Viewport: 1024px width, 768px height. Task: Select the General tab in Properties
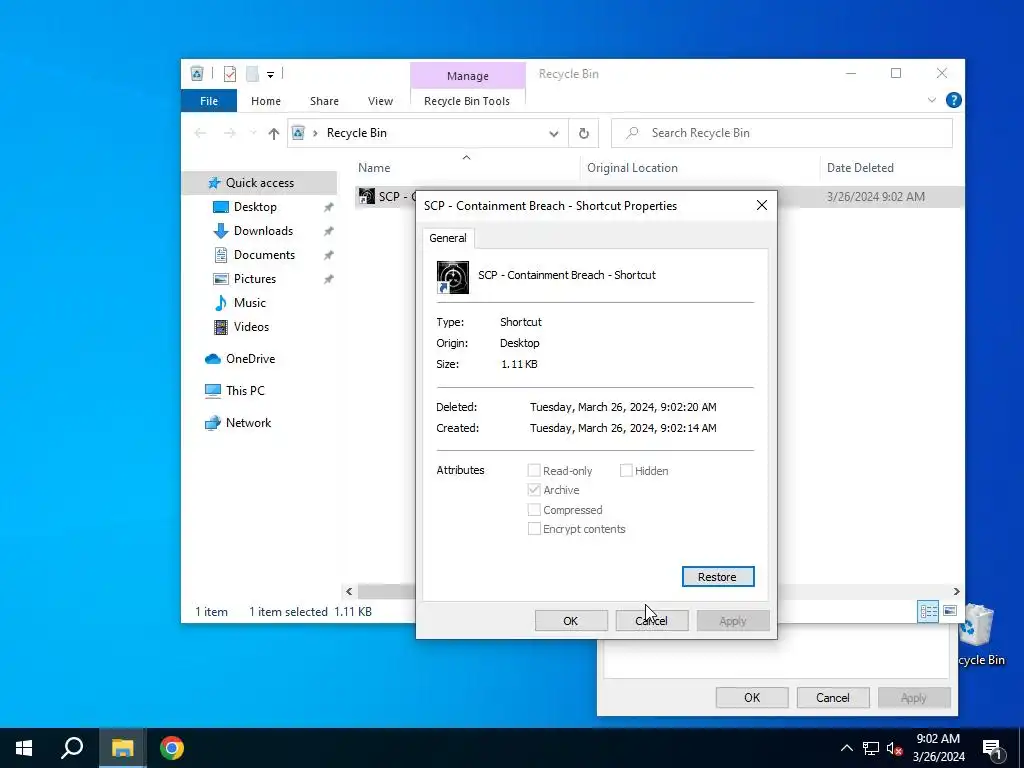tap(448, 238)
